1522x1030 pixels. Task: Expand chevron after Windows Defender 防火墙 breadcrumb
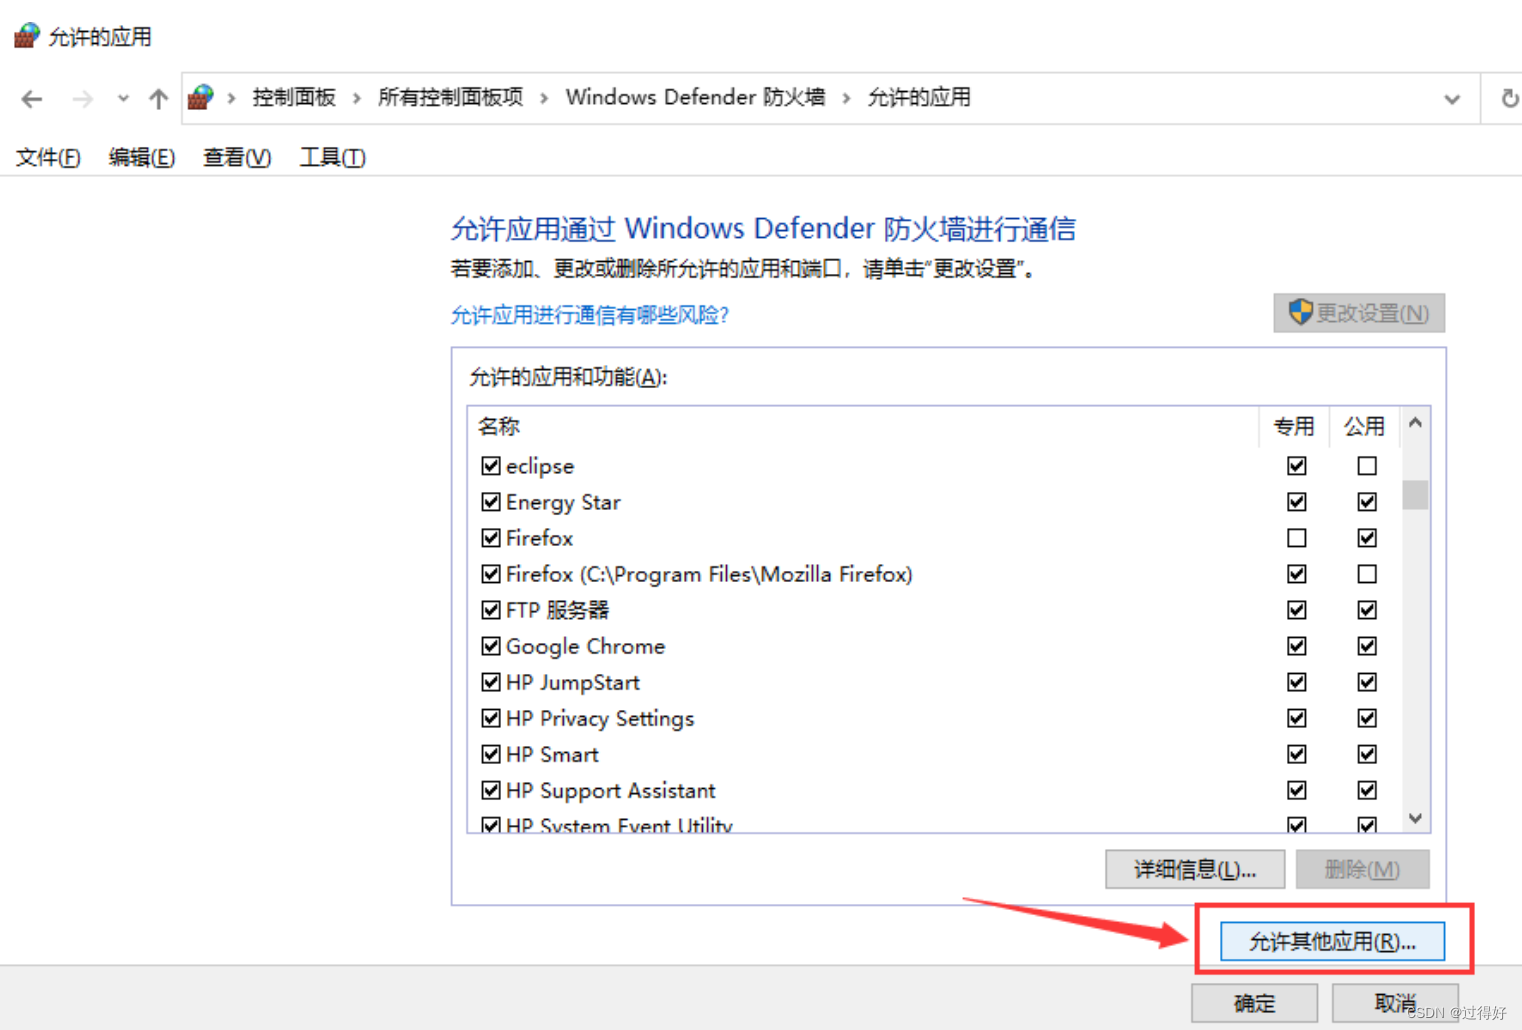847,98
